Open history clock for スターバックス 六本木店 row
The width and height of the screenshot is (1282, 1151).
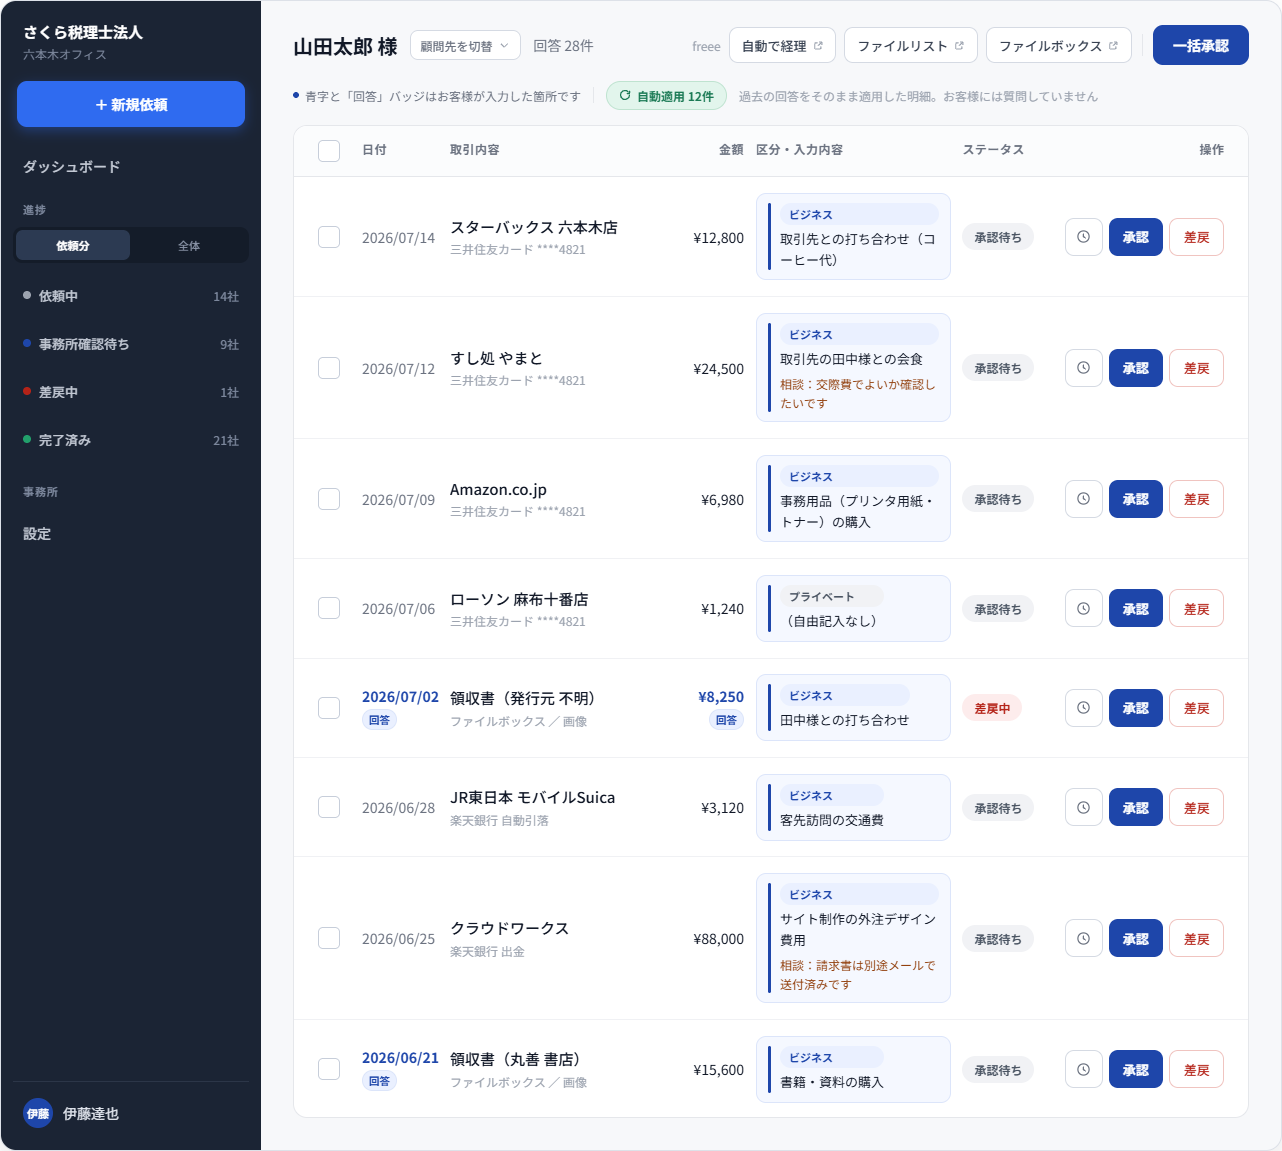1083,237
